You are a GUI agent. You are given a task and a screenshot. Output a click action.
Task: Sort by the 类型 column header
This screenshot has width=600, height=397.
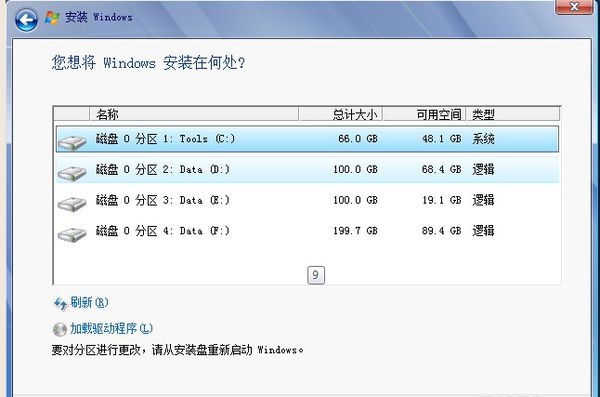coord(513,114)
